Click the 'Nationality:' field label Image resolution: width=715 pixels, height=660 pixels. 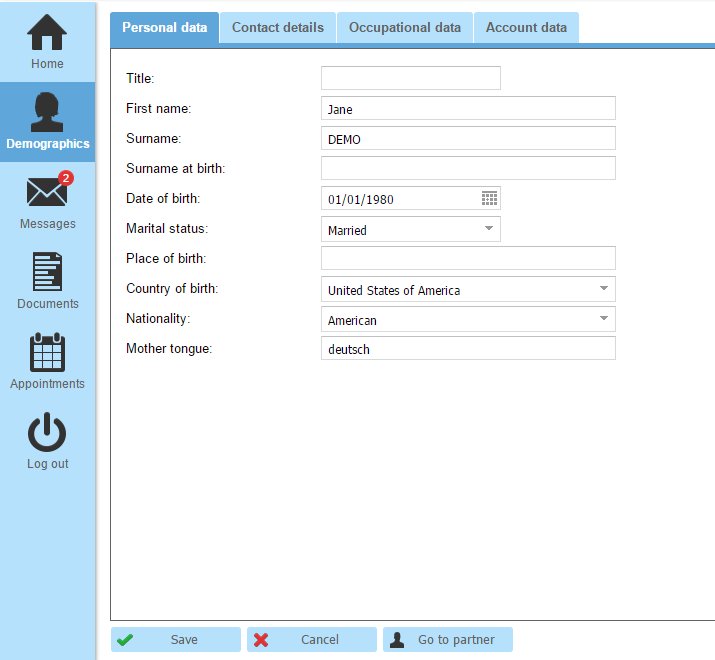(158, 318)
